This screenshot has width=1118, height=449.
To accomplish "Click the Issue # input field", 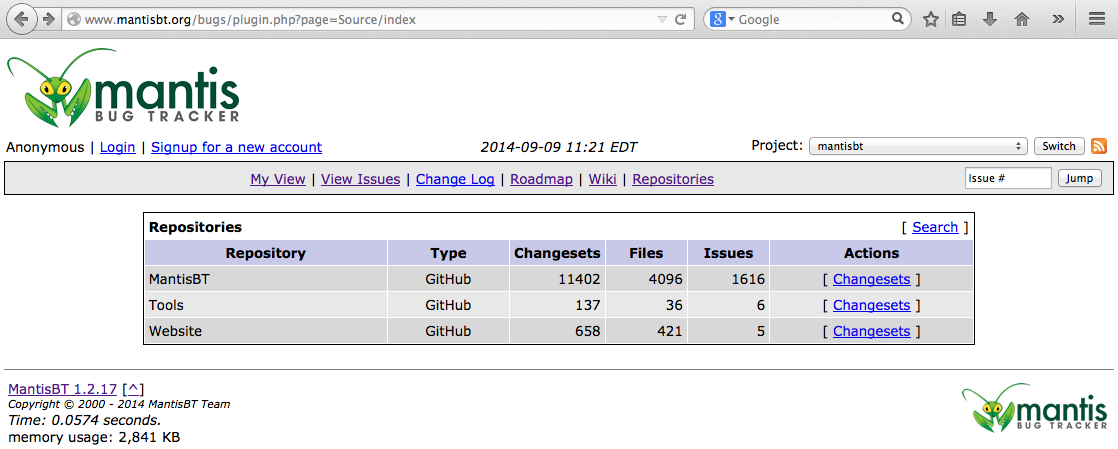I will [x=1007, y=178].
